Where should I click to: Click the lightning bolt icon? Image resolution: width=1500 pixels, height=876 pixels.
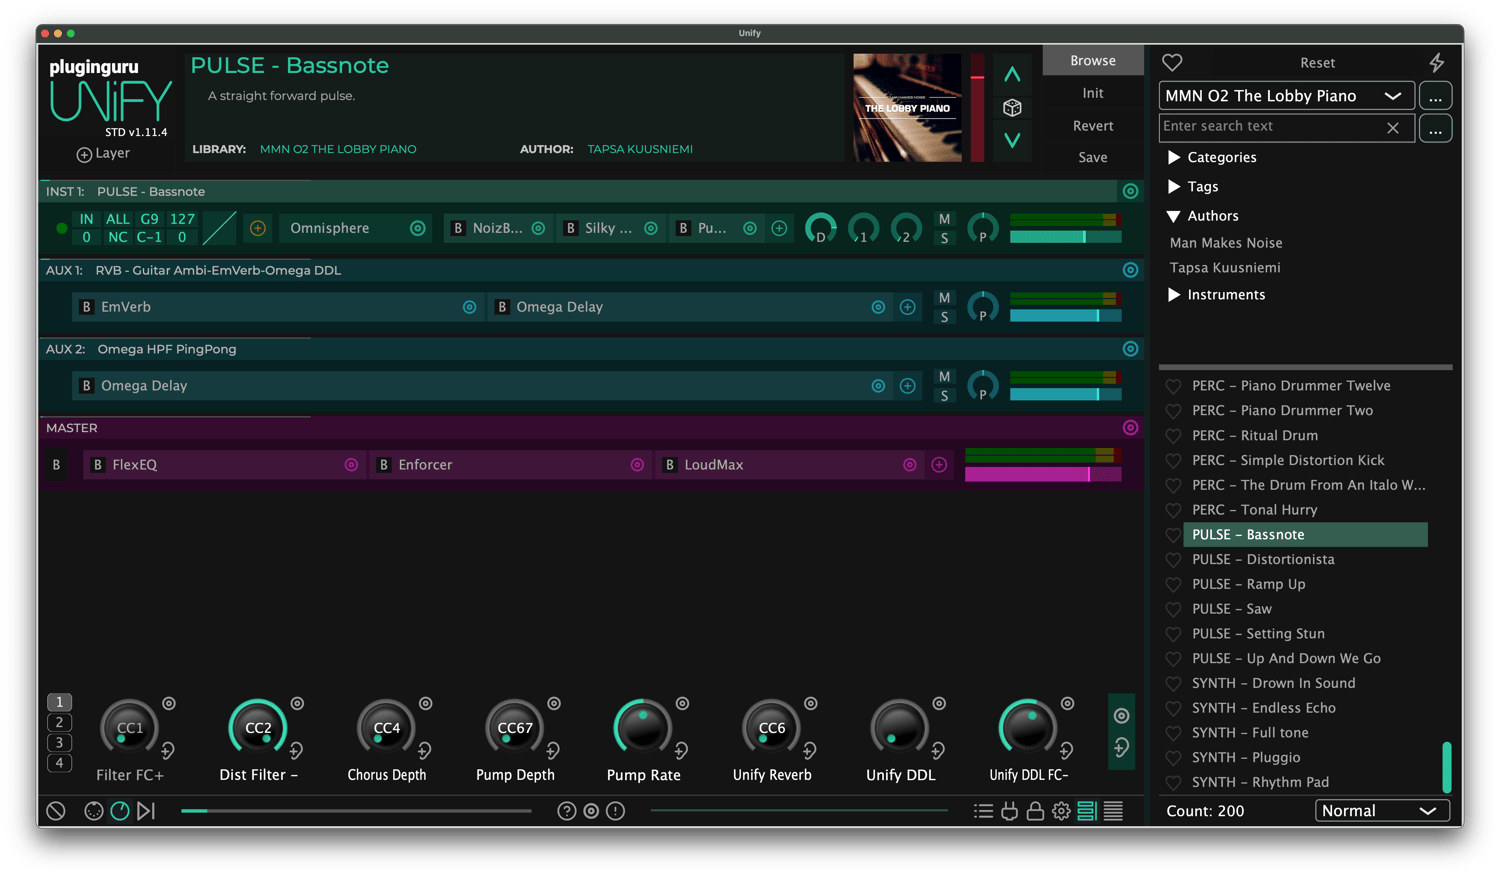[1436, 63]
